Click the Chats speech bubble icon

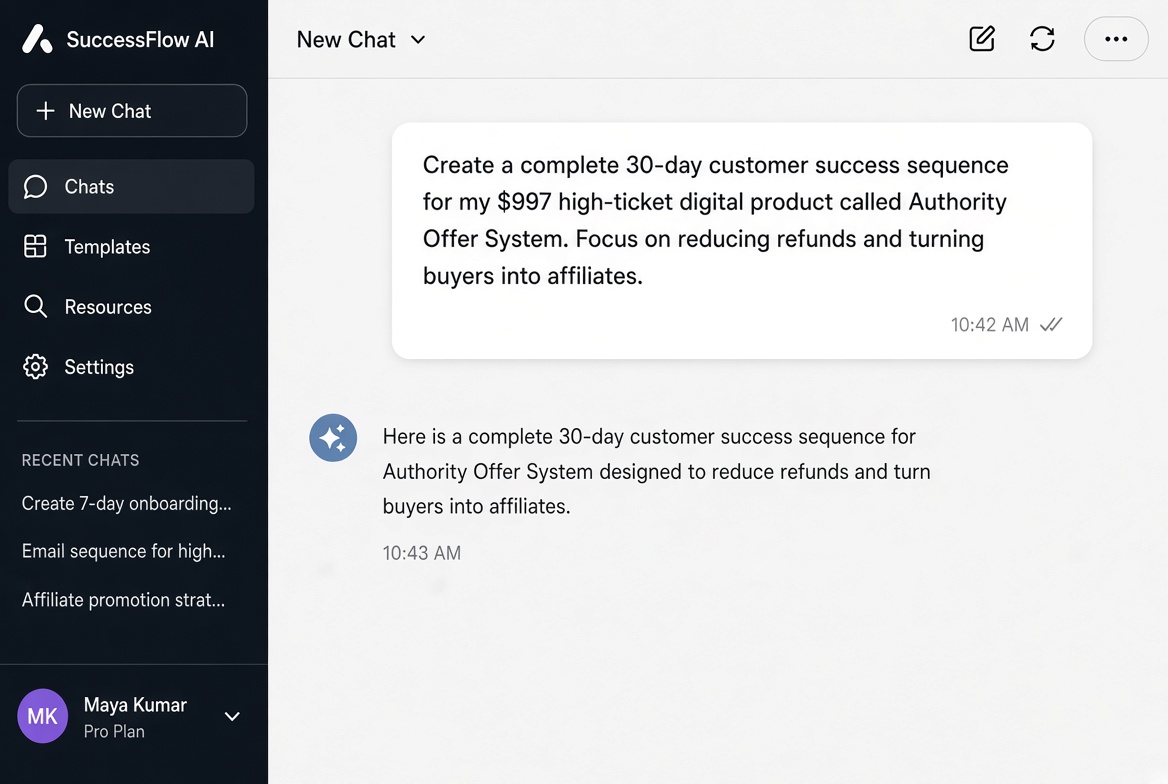(x=35, y=186)
